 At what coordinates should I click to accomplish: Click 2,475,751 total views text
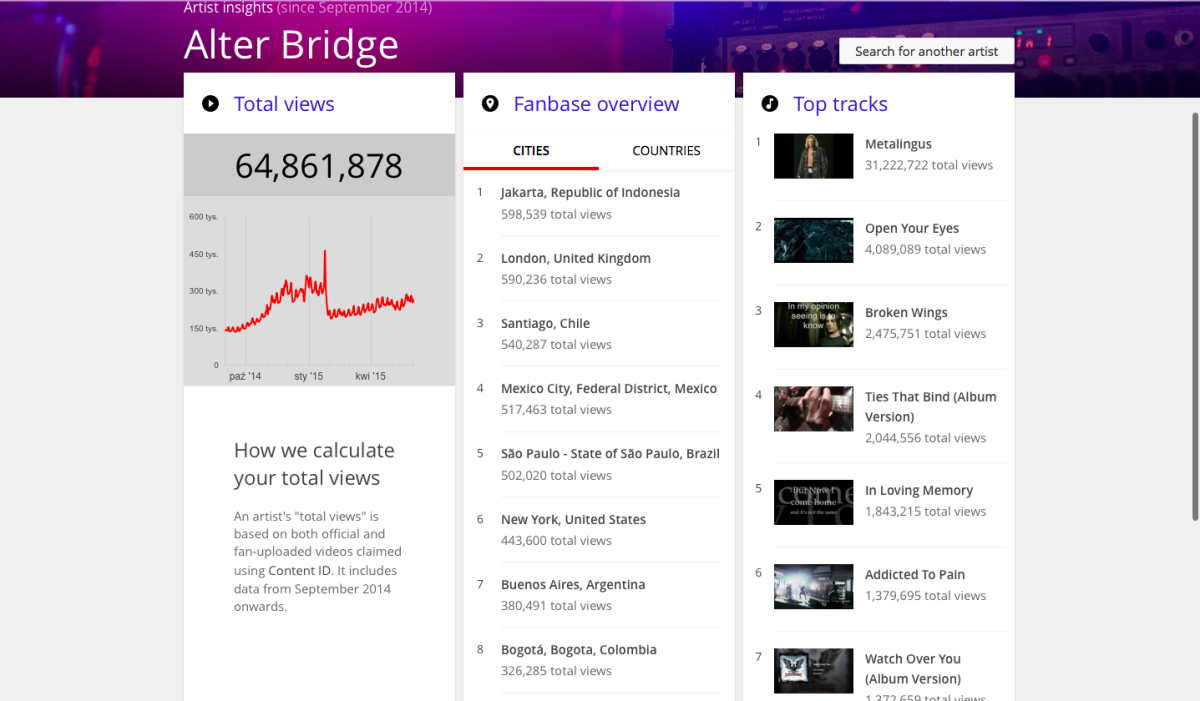(925, 333)
